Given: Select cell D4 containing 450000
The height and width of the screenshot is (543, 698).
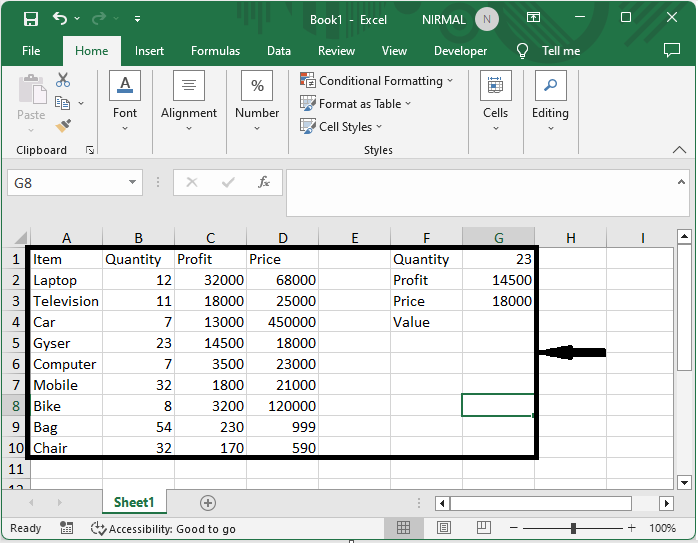Looking at the screenshot, I should (x=282, y=322).
